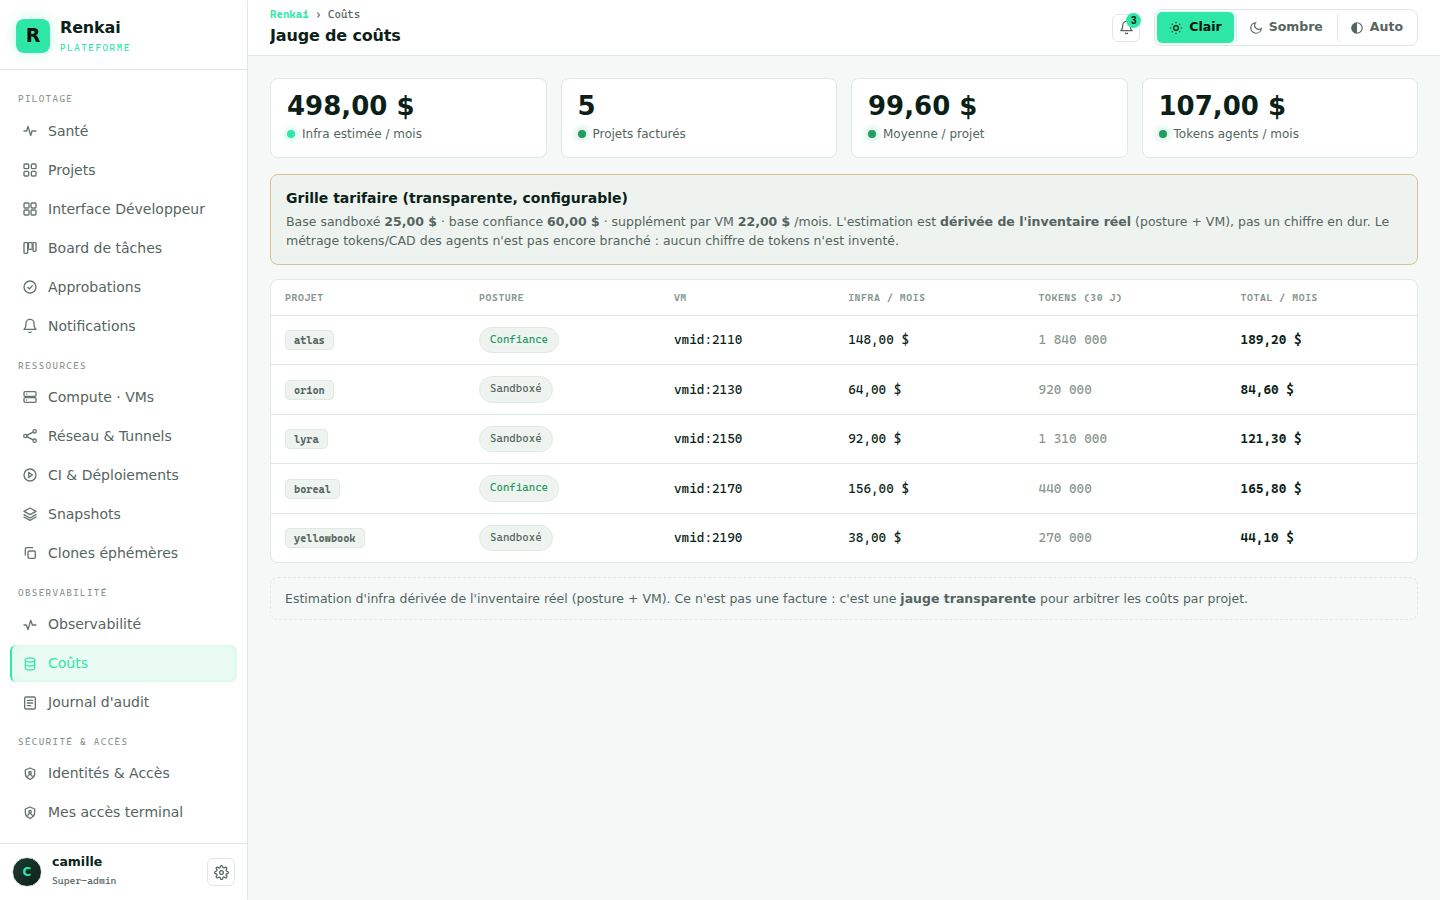Viewport: 1440px width, 900px height.
Task: Click the PROJET column header
Action: coord(304,298)
